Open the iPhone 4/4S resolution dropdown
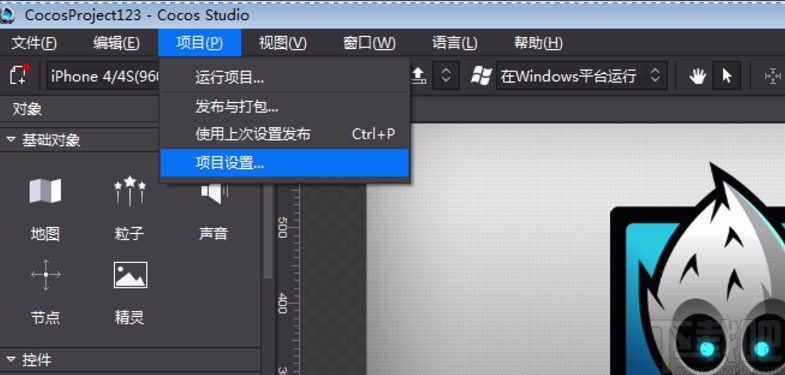The image size is (785, 375). point(103,76)
